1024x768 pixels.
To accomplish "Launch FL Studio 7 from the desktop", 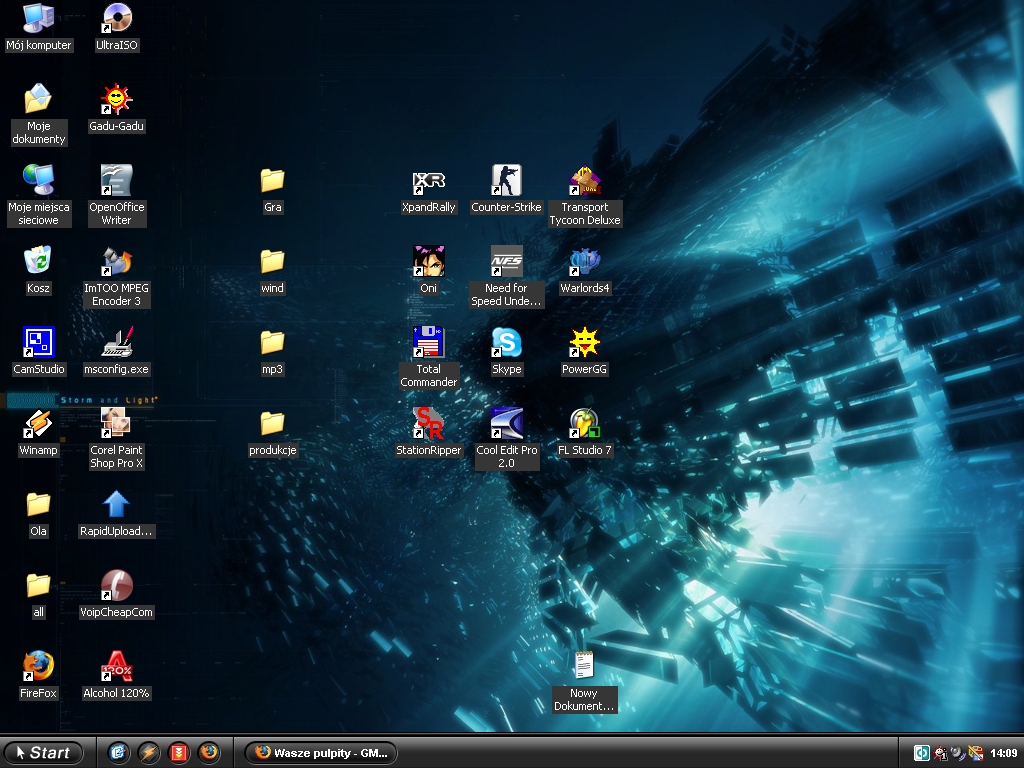I will (584, 424).
